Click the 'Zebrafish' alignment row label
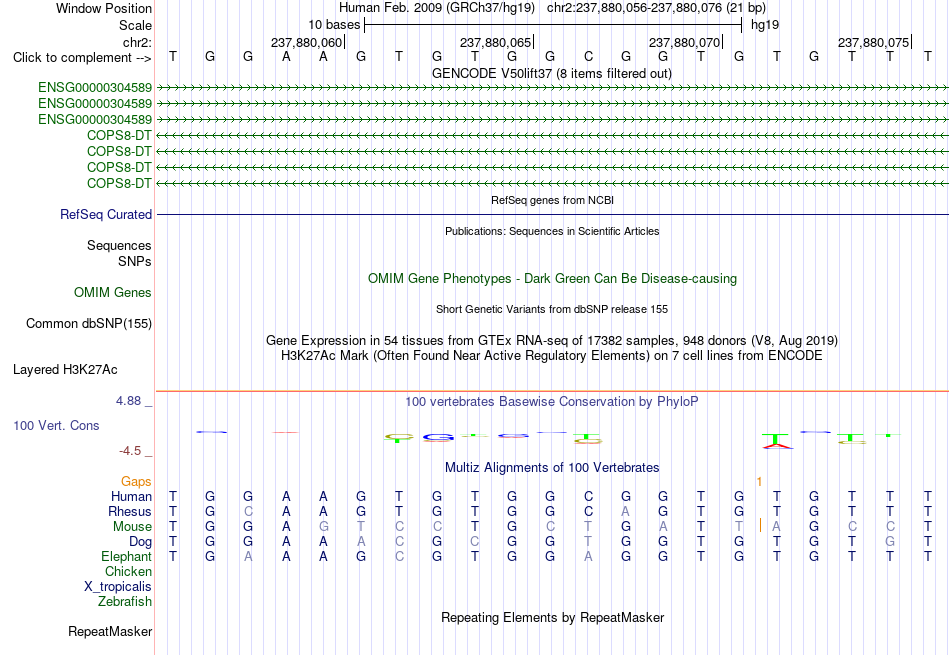Viewport: 950px width, 655px height. pyautogui.click(x=125, y=602)
